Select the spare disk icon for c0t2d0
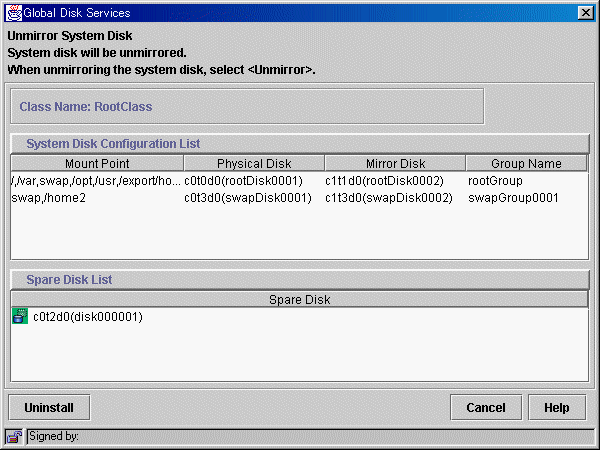Image resolution: width=600 pixels, height=450 pixels. (x=20, y=316)
